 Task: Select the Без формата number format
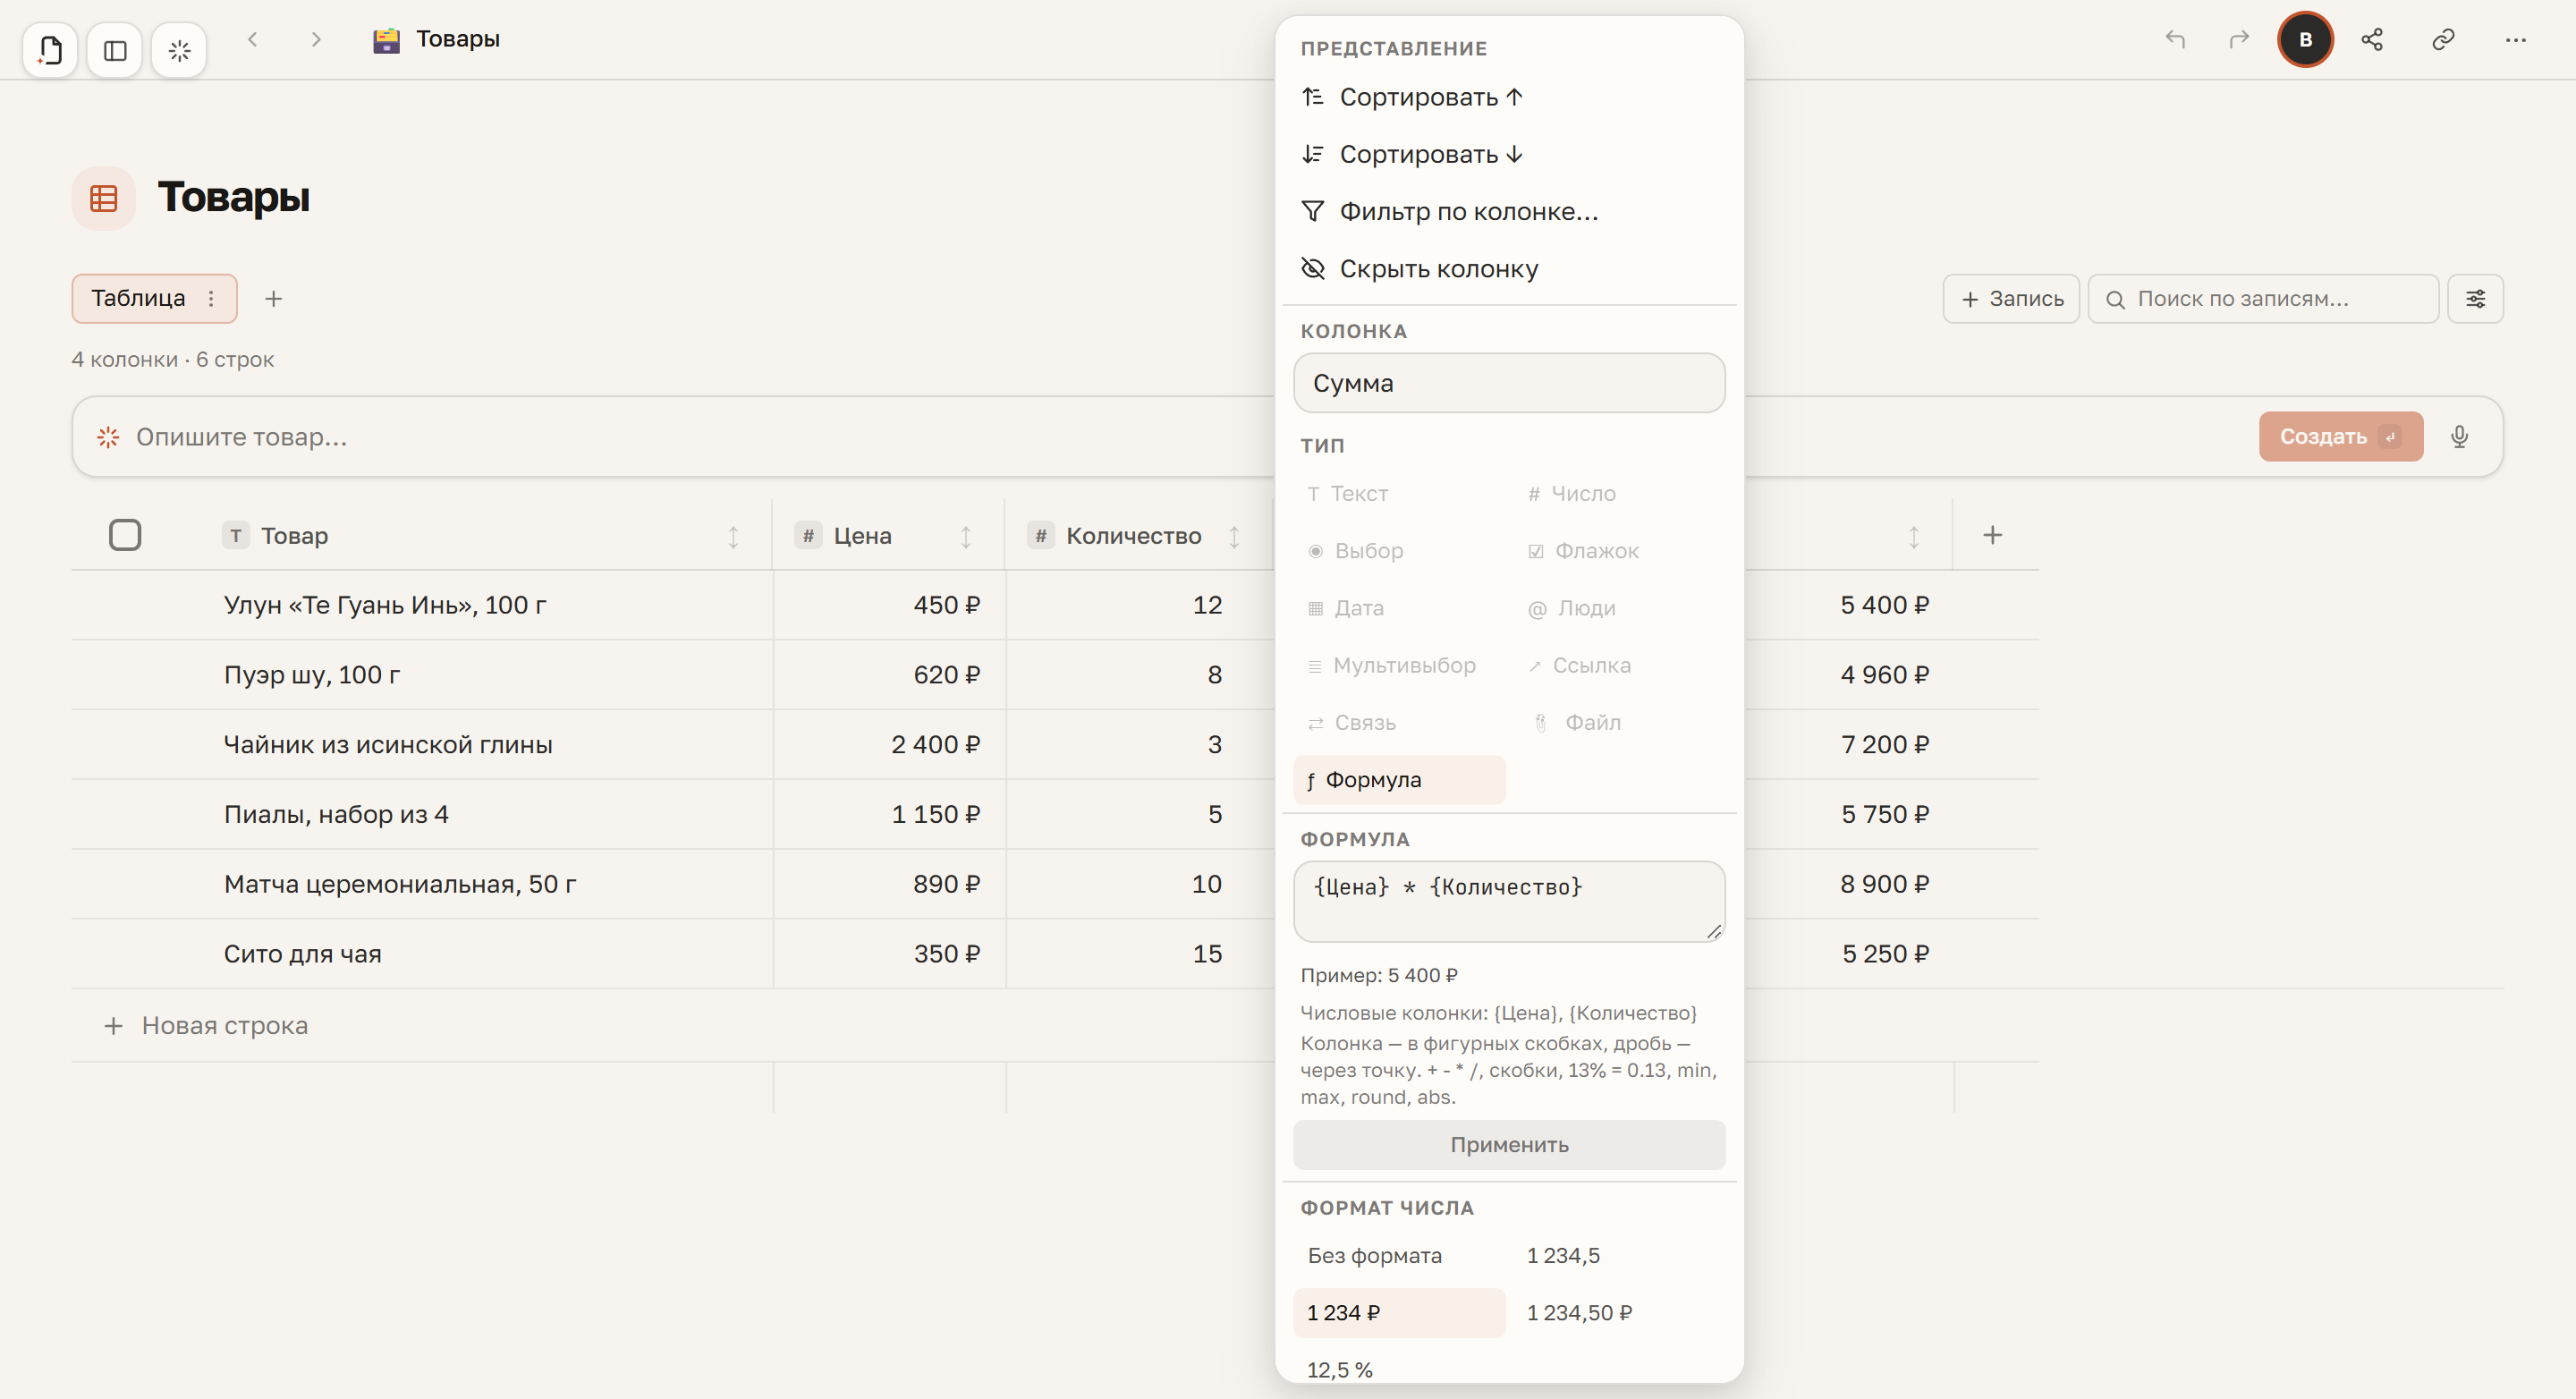point(1399,1255)
